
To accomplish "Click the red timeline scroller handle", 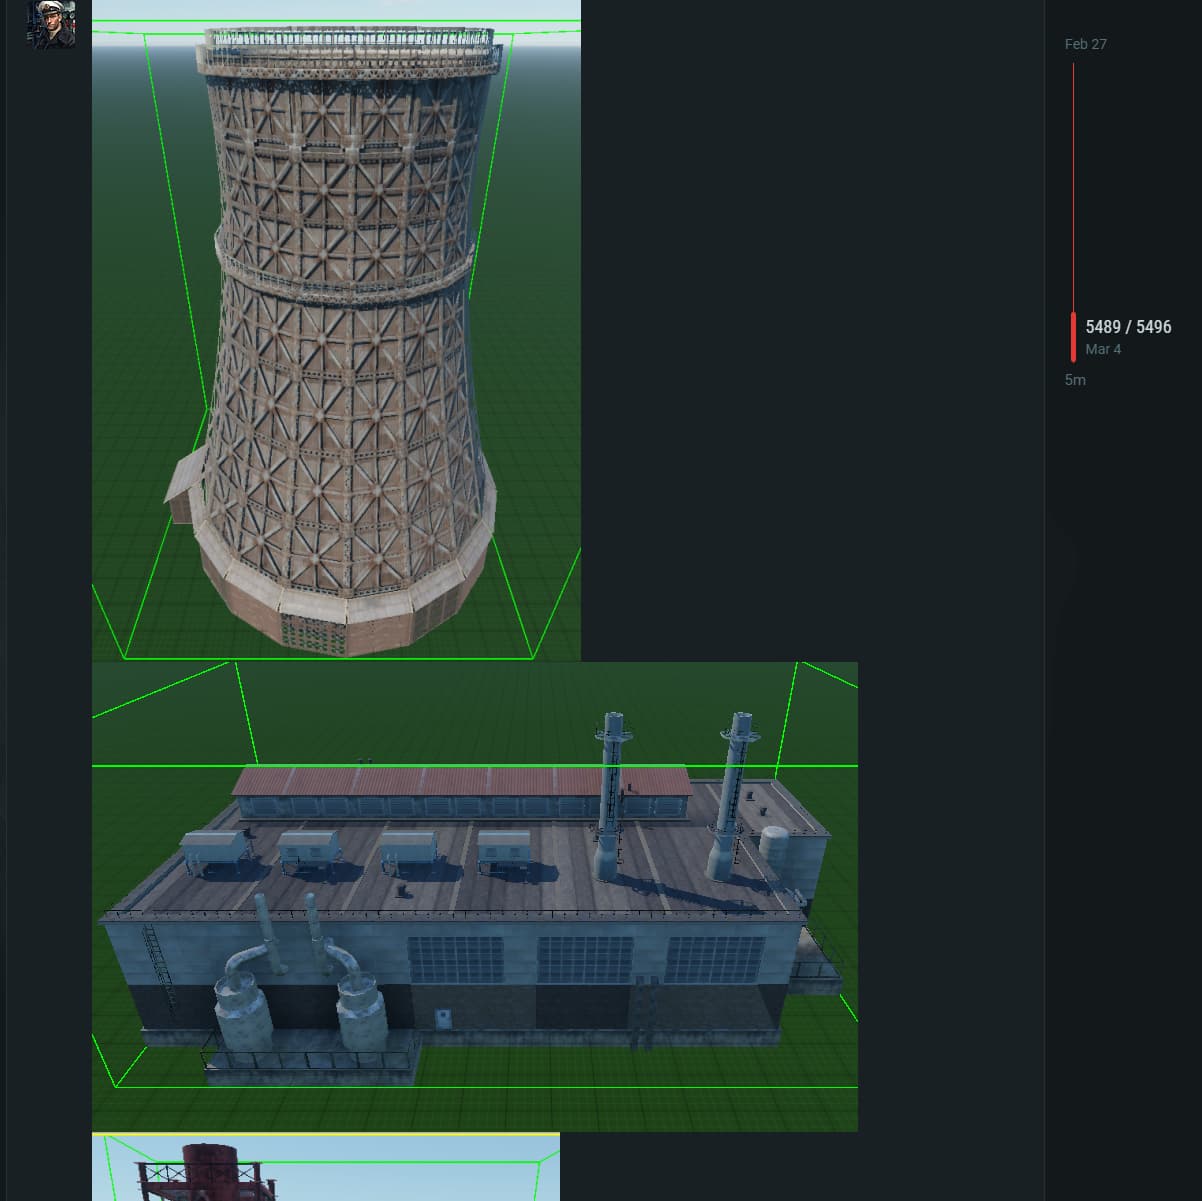I will pyautogui.click(x=1073, y=337).
